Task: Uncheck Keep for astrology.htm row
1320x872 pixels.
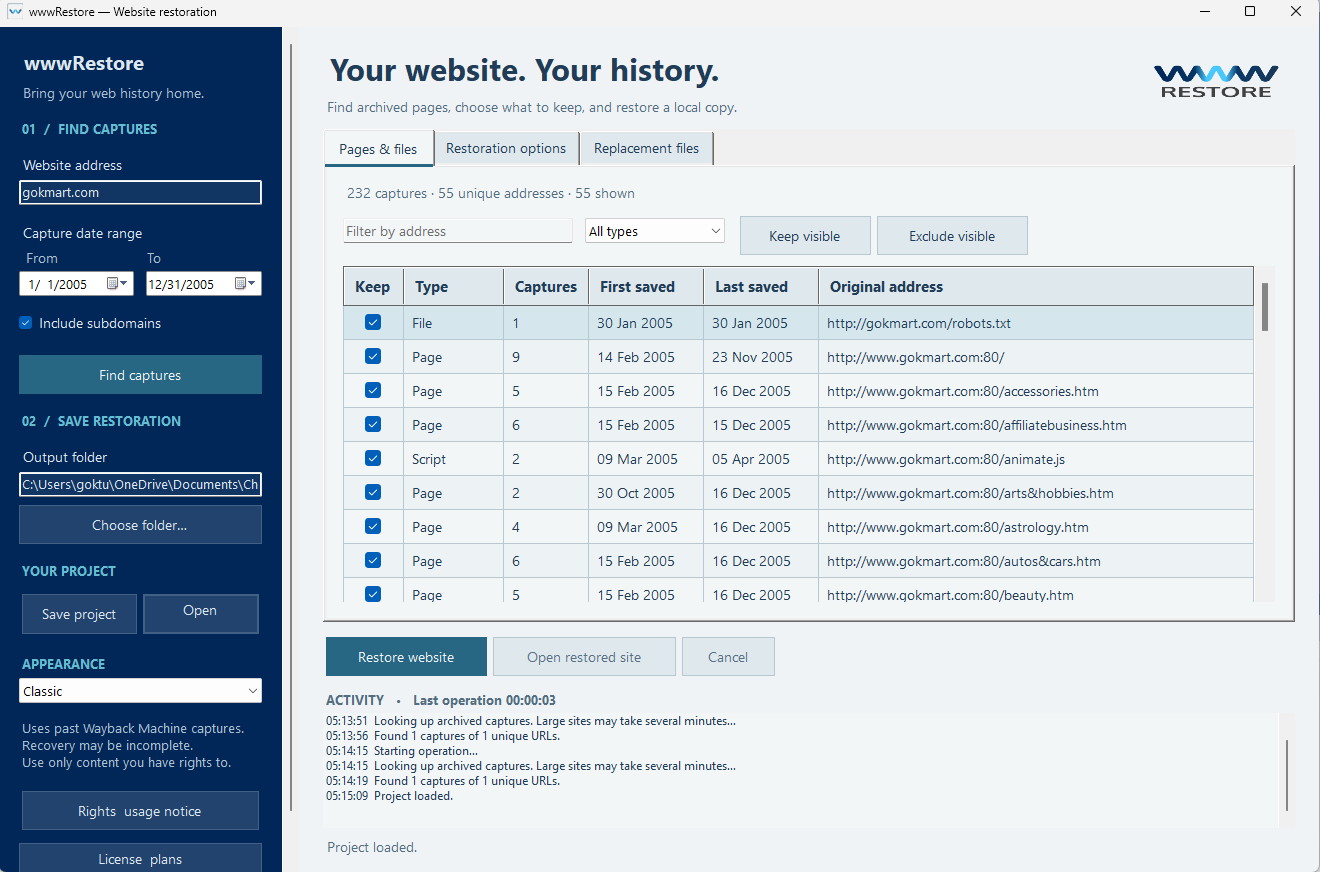Action: (x=373, y=526)
